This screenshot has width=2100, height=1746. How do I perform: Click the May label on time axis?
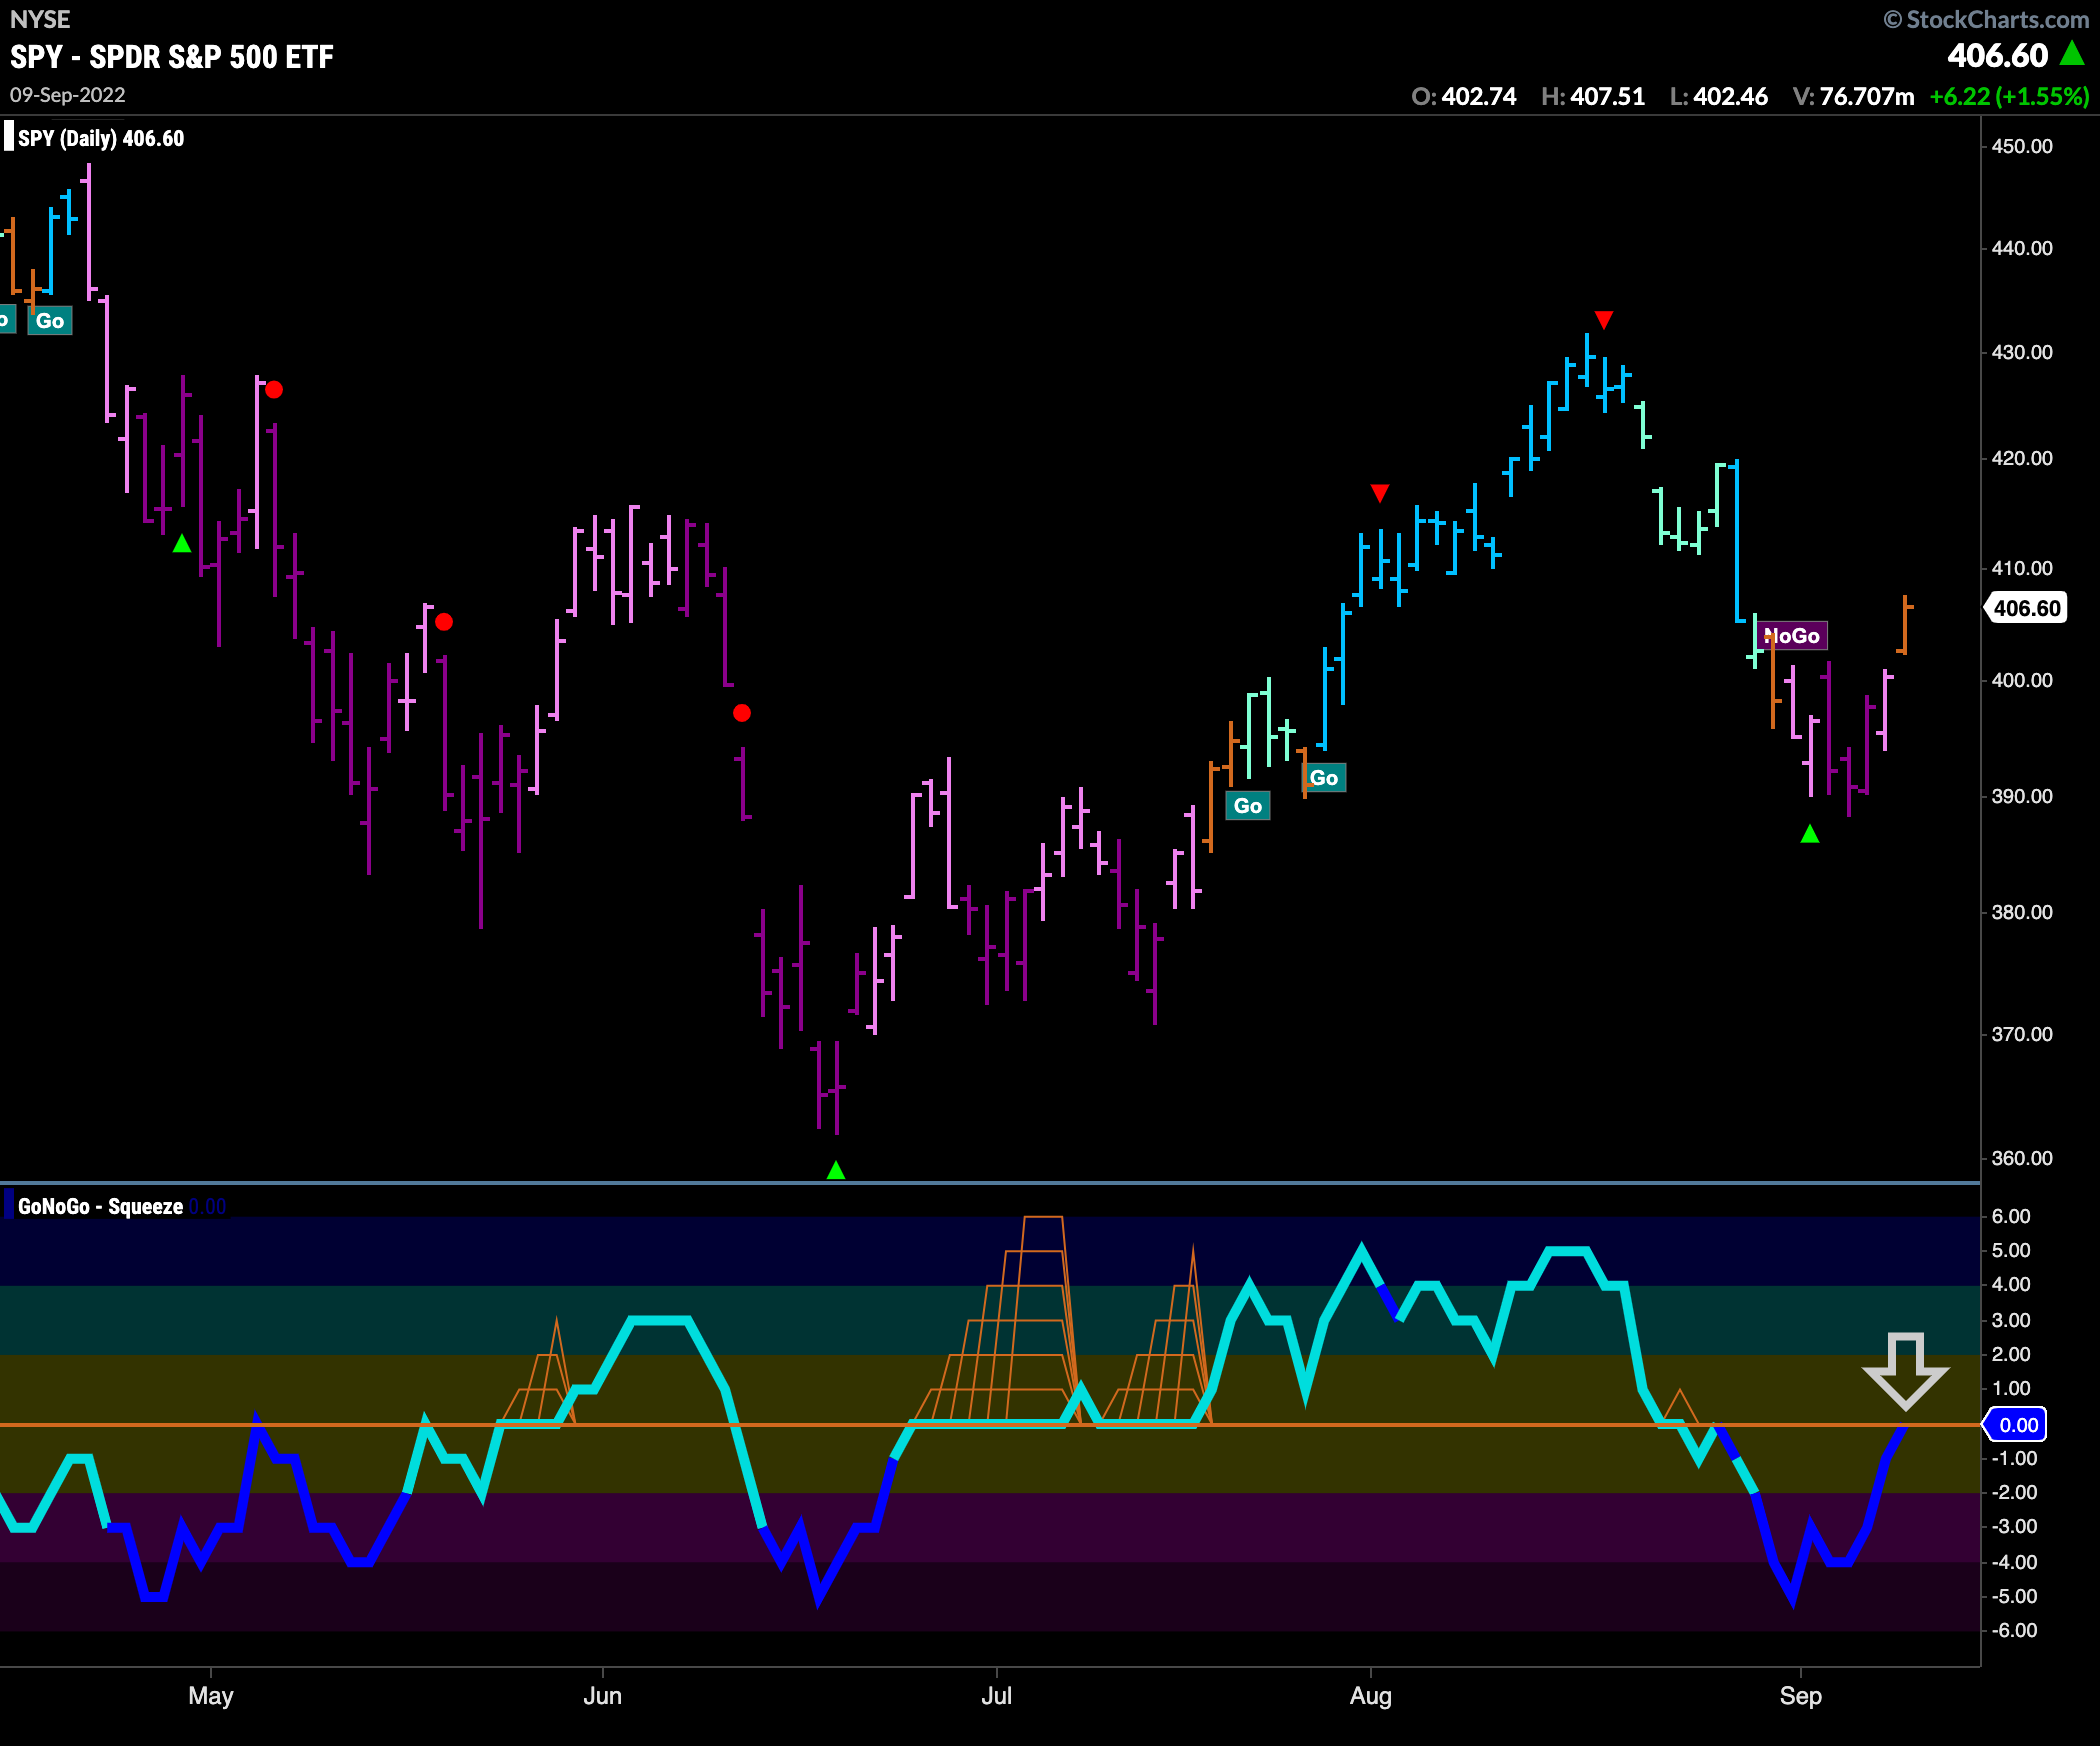coord(211,1696)
